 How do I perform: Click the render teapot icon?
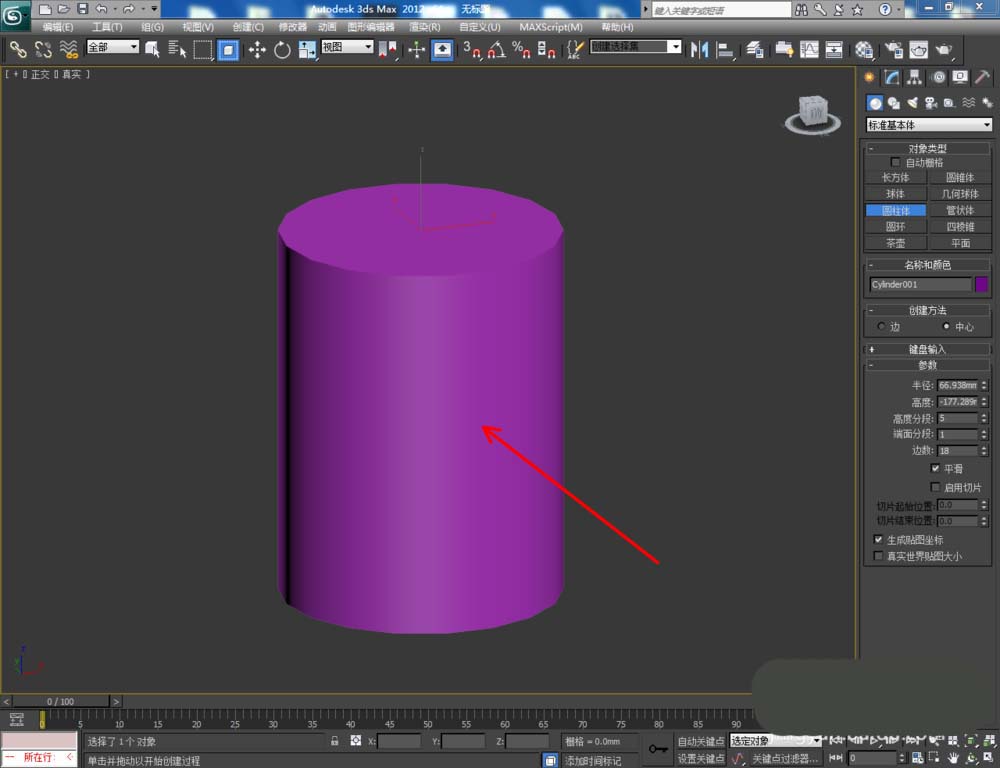(x=943, y=49)
